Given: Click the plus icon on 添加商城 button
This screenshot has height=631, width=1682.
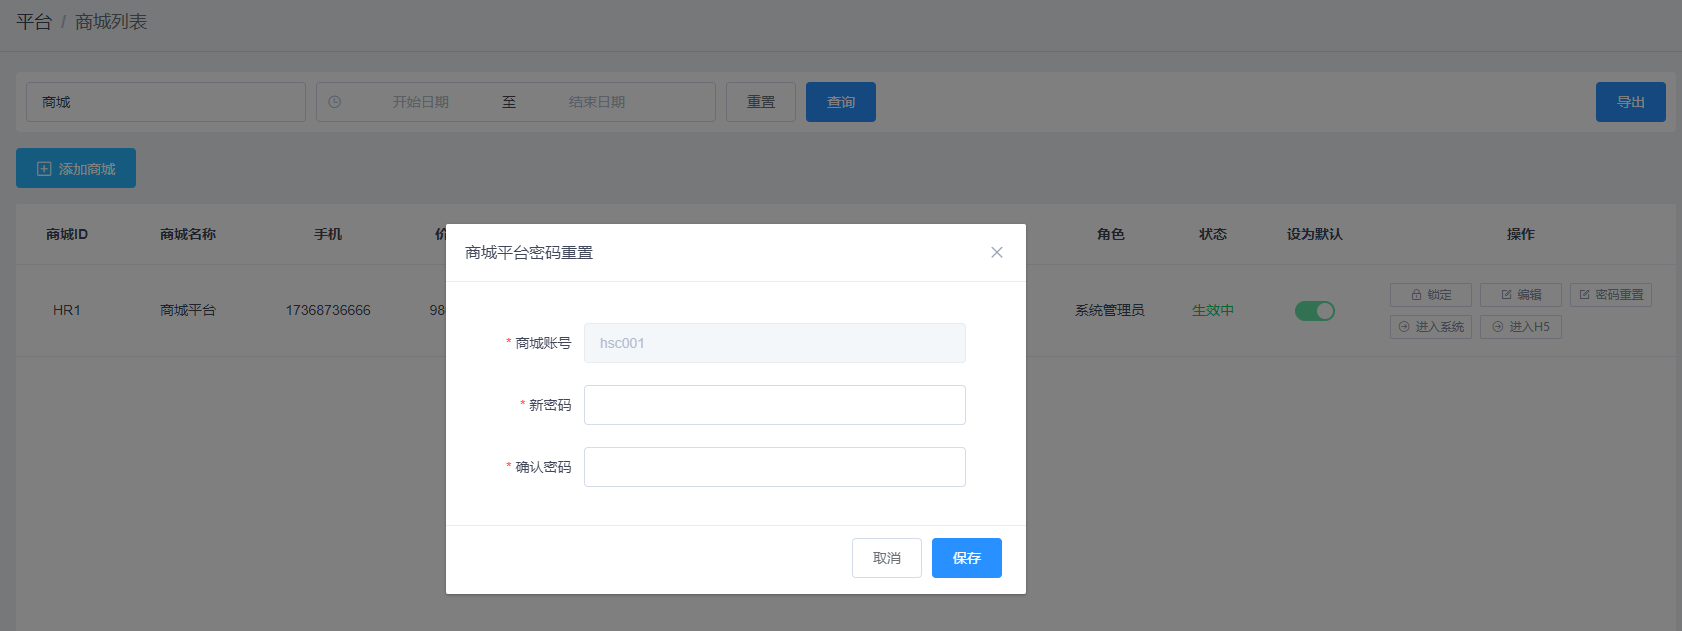Looking at the screenshot, I should [44, 169].
